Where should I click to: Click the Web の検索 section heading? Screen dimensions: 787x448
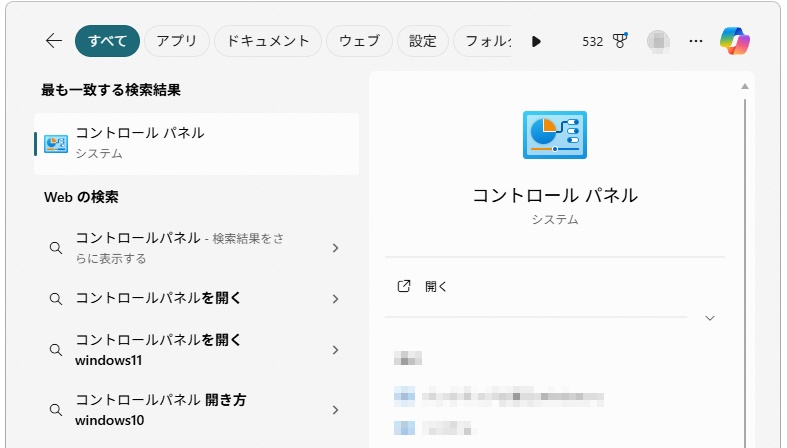point(81,197)
